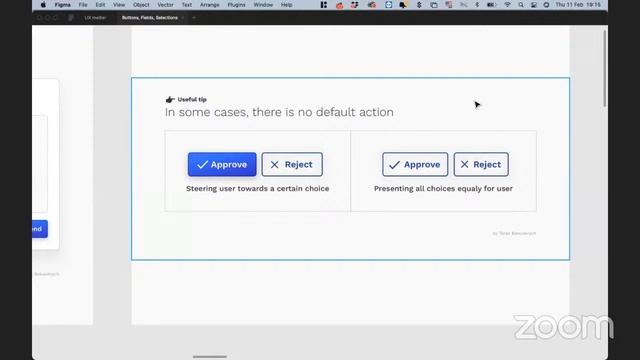Click the red tomato timer menu bar icon
This screenshot has height=360, width=640.
[339, 5]
